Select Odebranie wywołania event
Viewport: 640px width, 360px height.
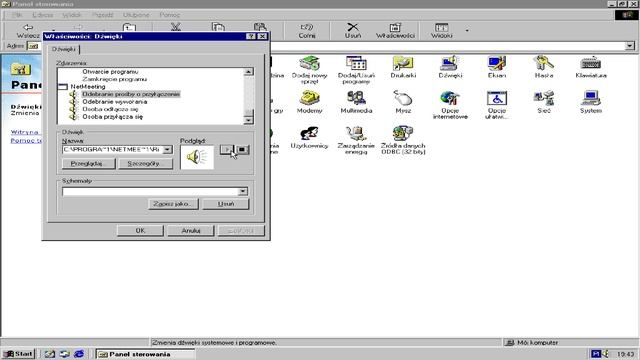(x=115, y=102)
